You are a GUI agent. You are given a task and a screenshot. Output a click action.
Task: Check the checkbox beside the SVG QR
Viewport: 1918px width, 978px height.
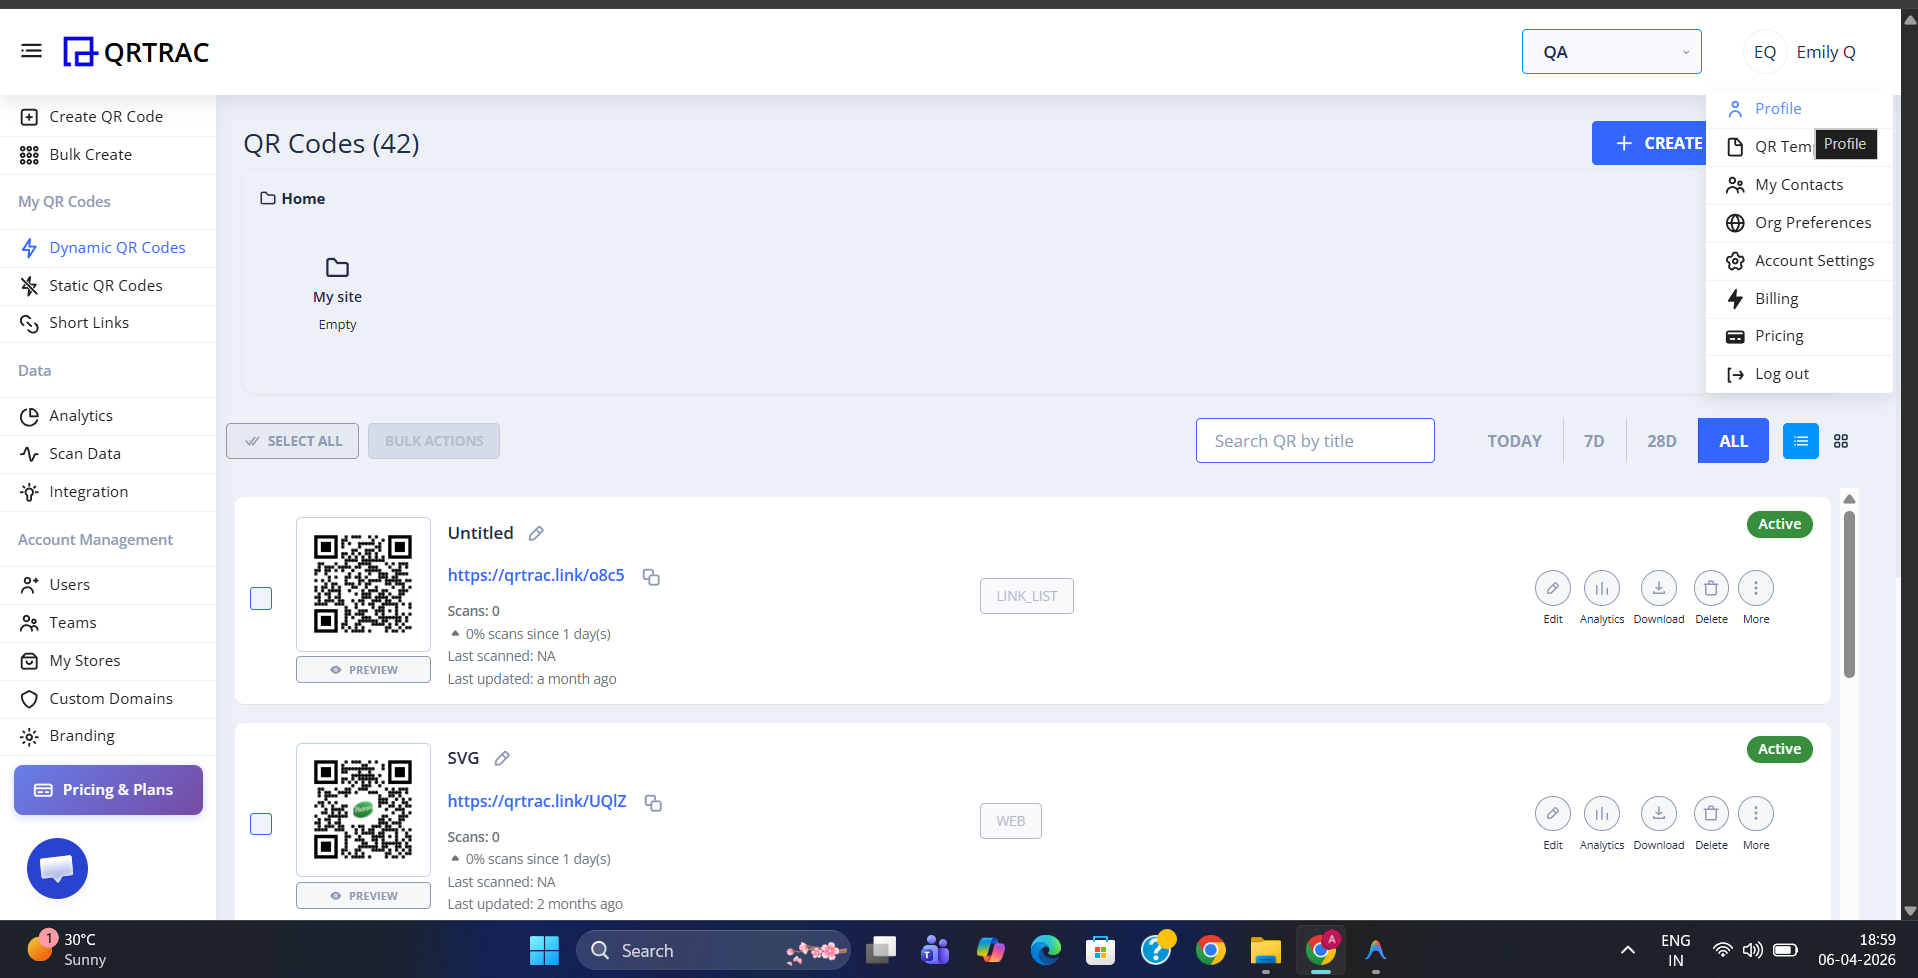[x=260, y=824]
